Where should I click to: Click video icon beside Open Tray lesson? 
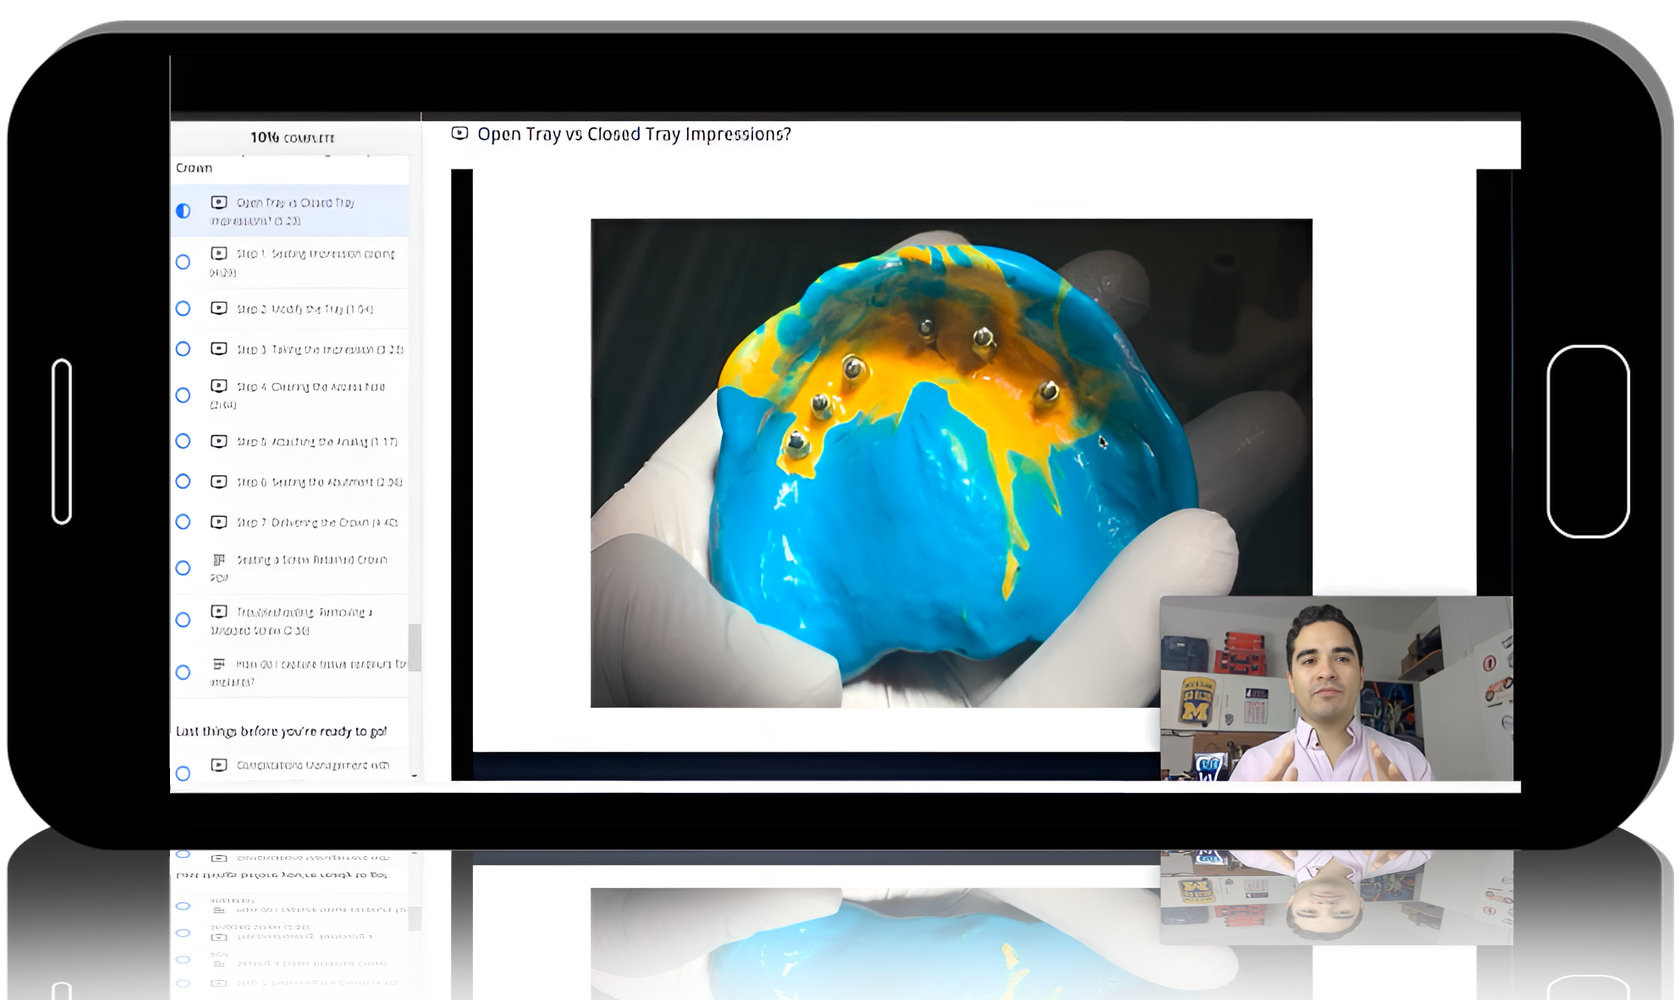[x=219, y=203]
